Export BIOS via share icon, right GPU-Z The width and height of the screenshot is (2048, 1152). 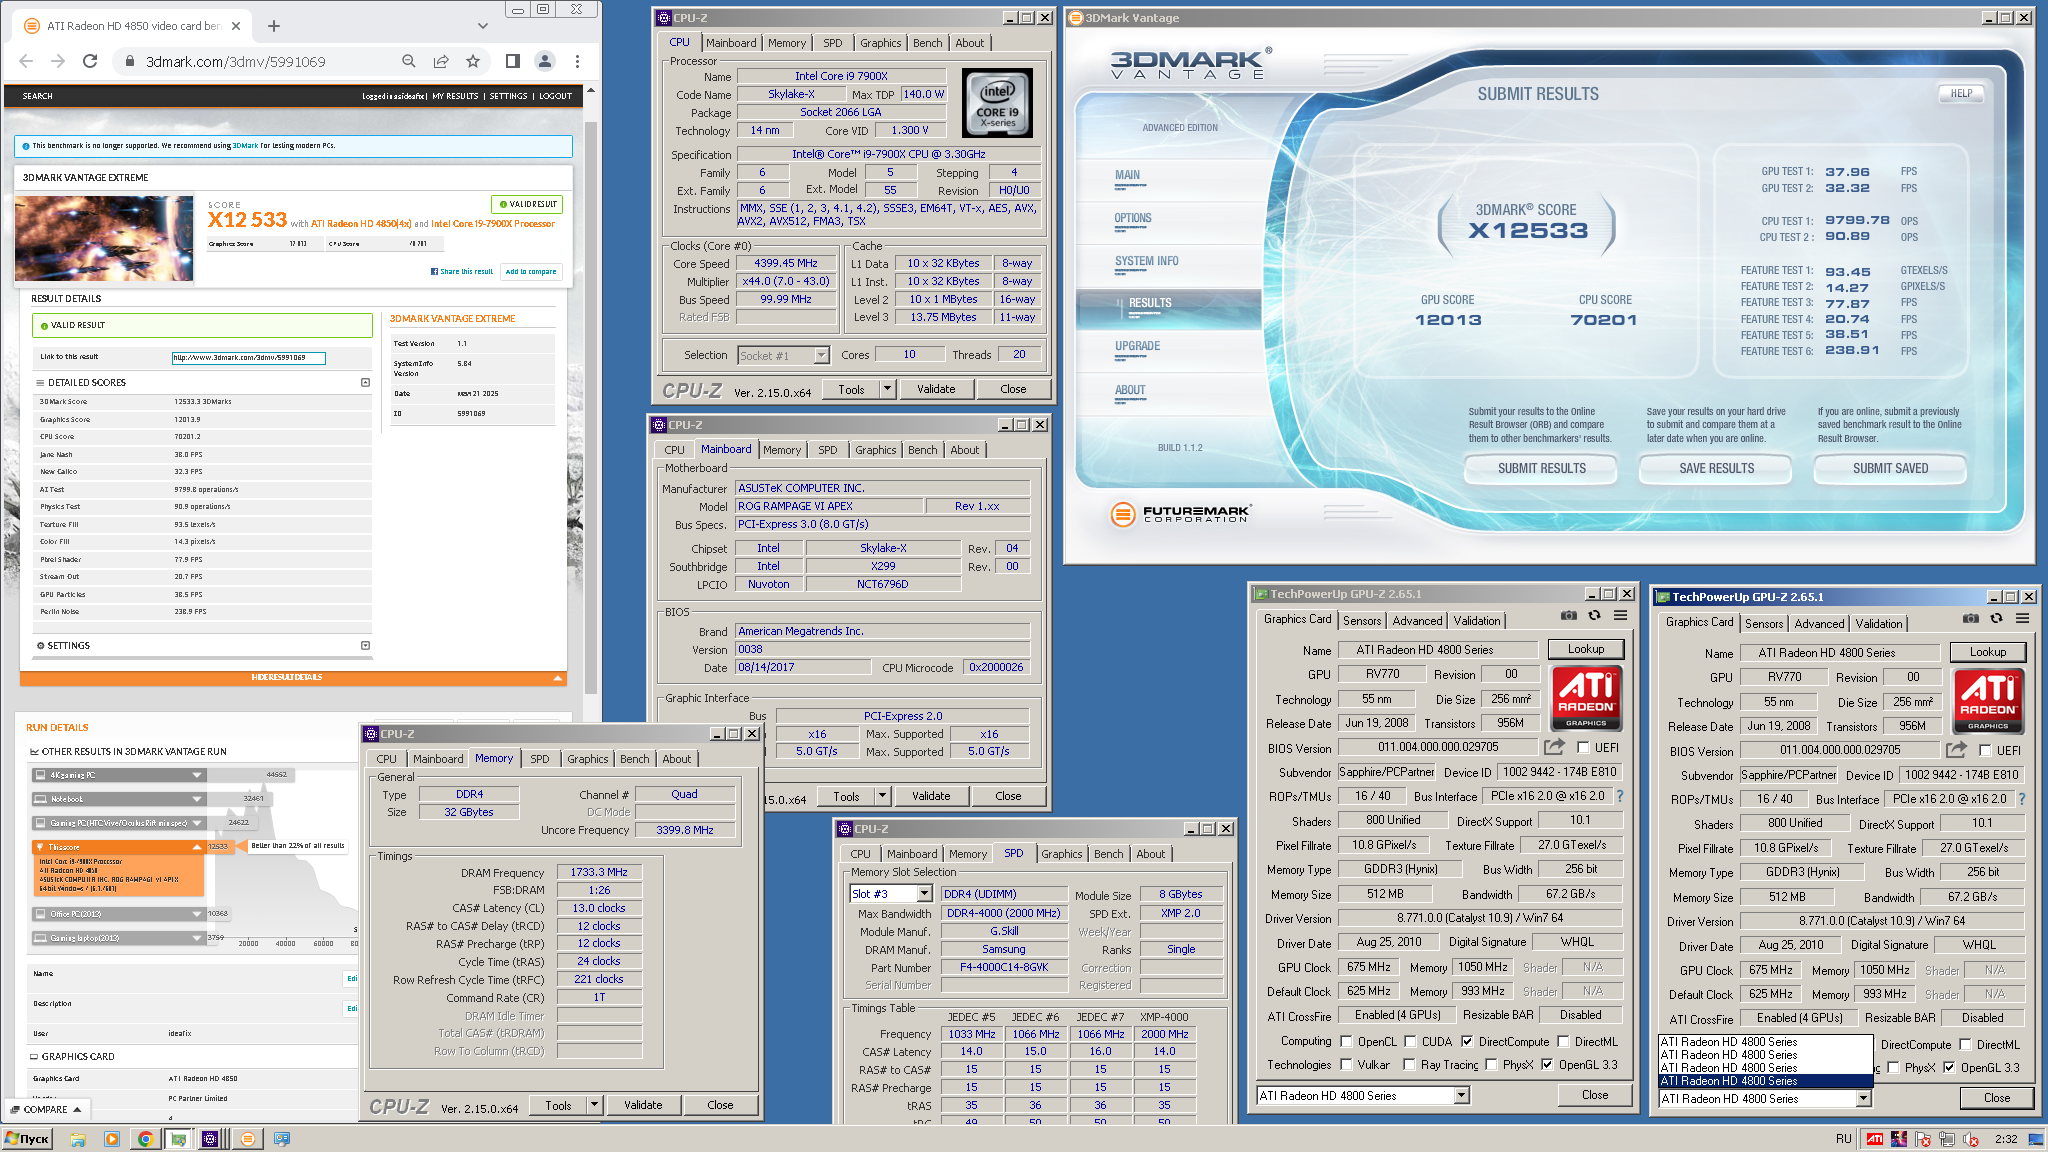[x=1956, y=750]
